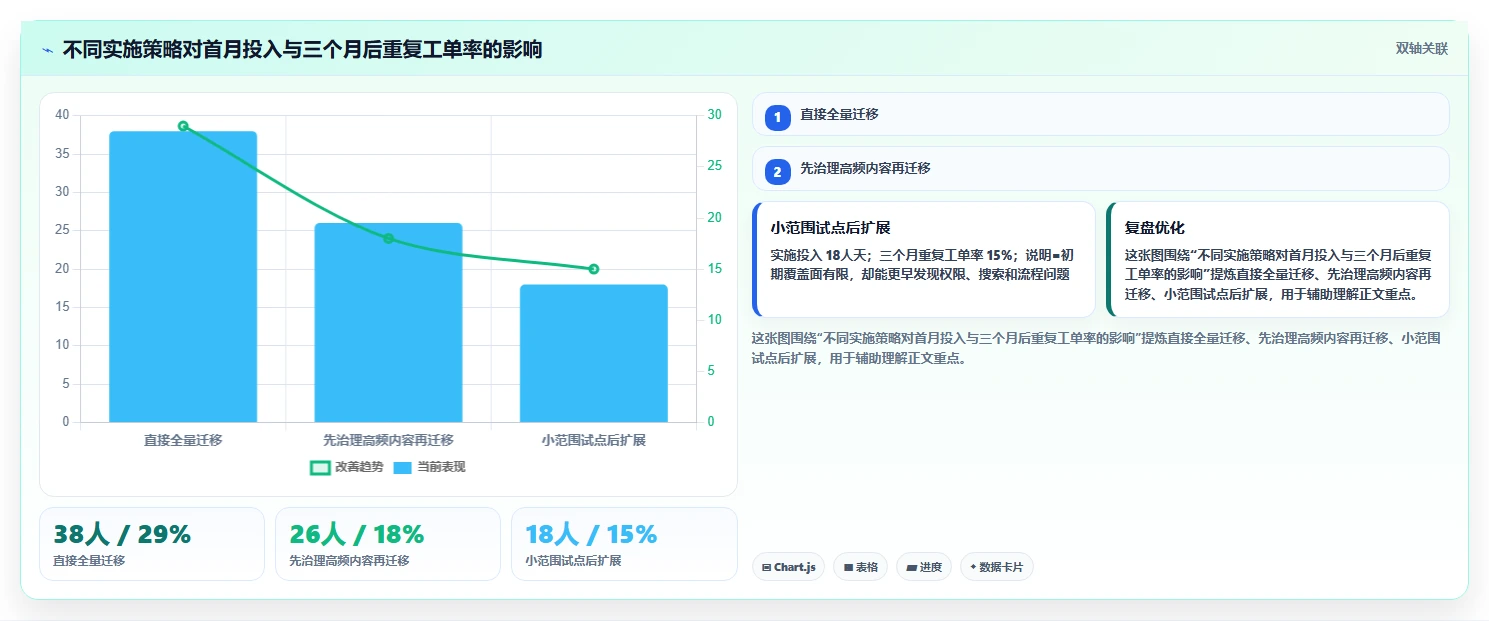This screenshot has height=621, width=1489.
Task: Click the 38人 / 29% stat card
Action: coord(152,544)
